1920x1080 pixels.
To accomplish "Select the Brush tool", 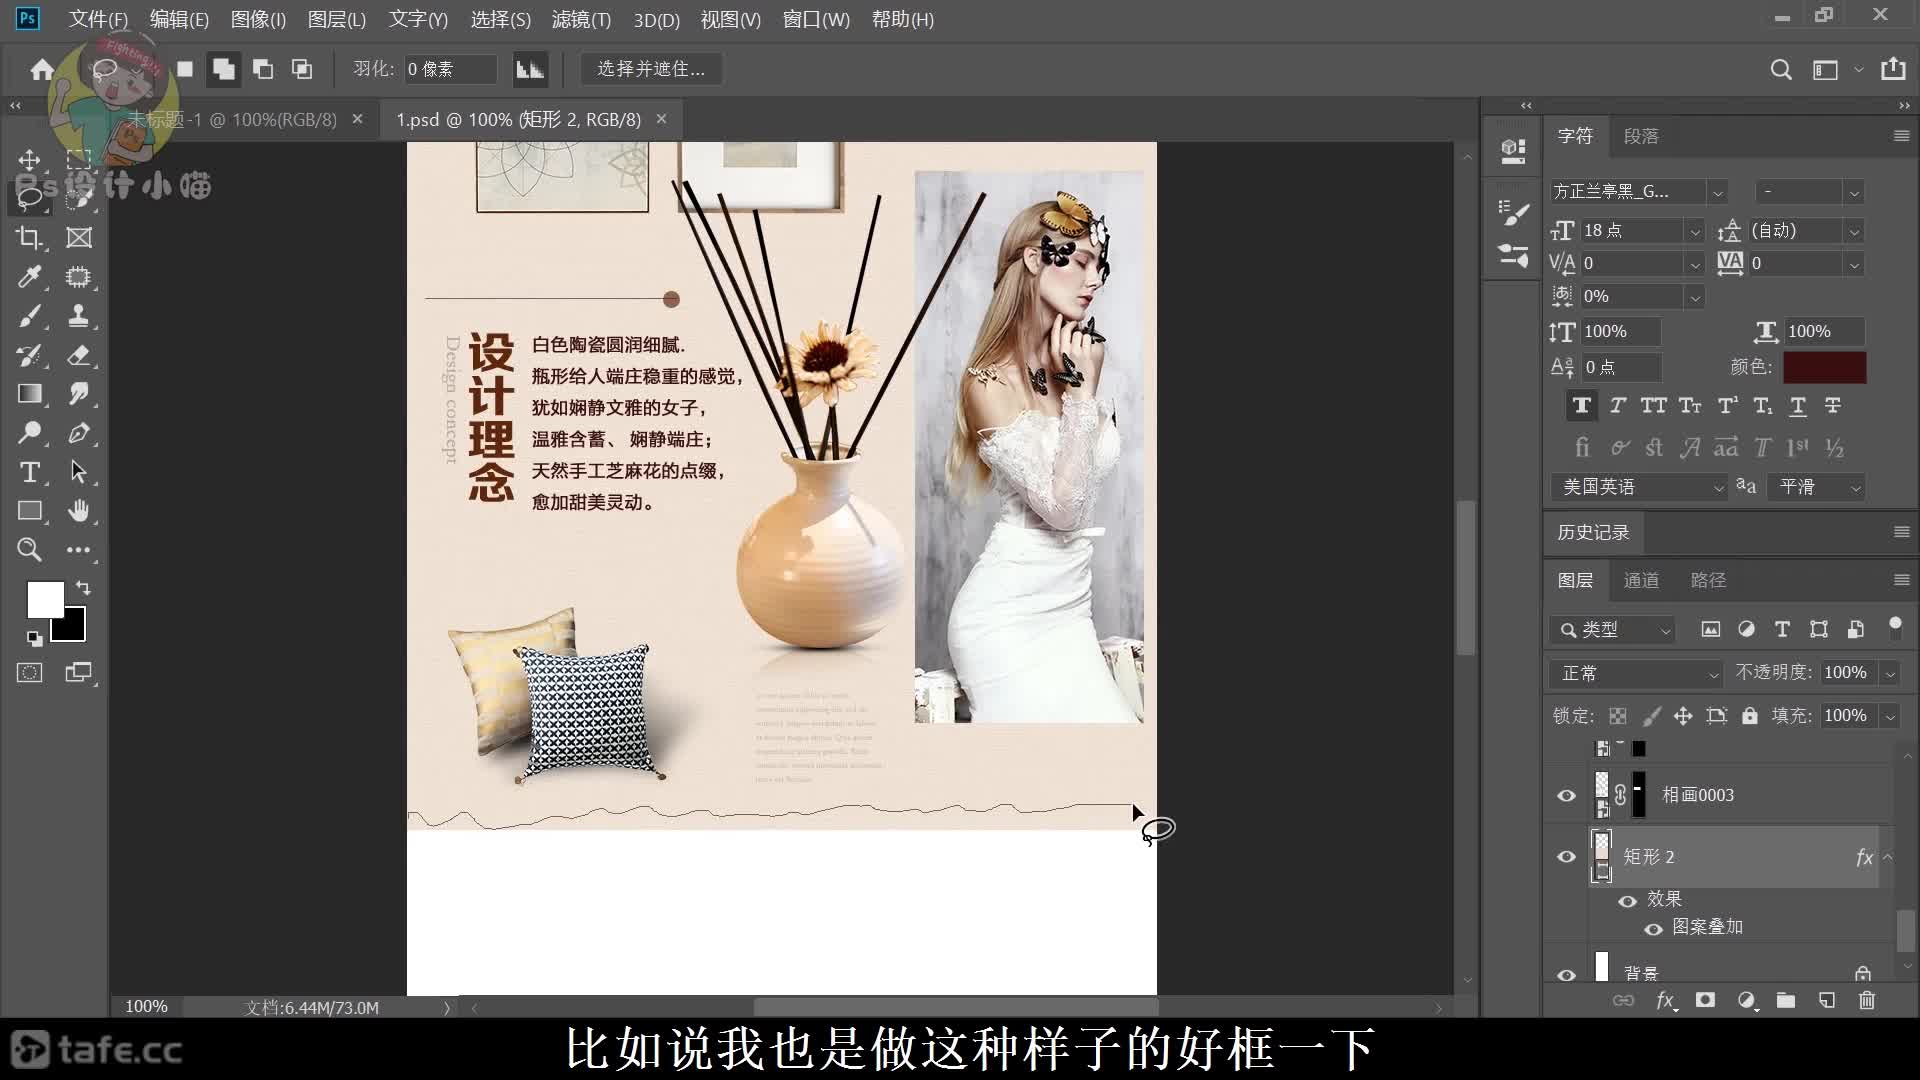I will pos(29,316).
